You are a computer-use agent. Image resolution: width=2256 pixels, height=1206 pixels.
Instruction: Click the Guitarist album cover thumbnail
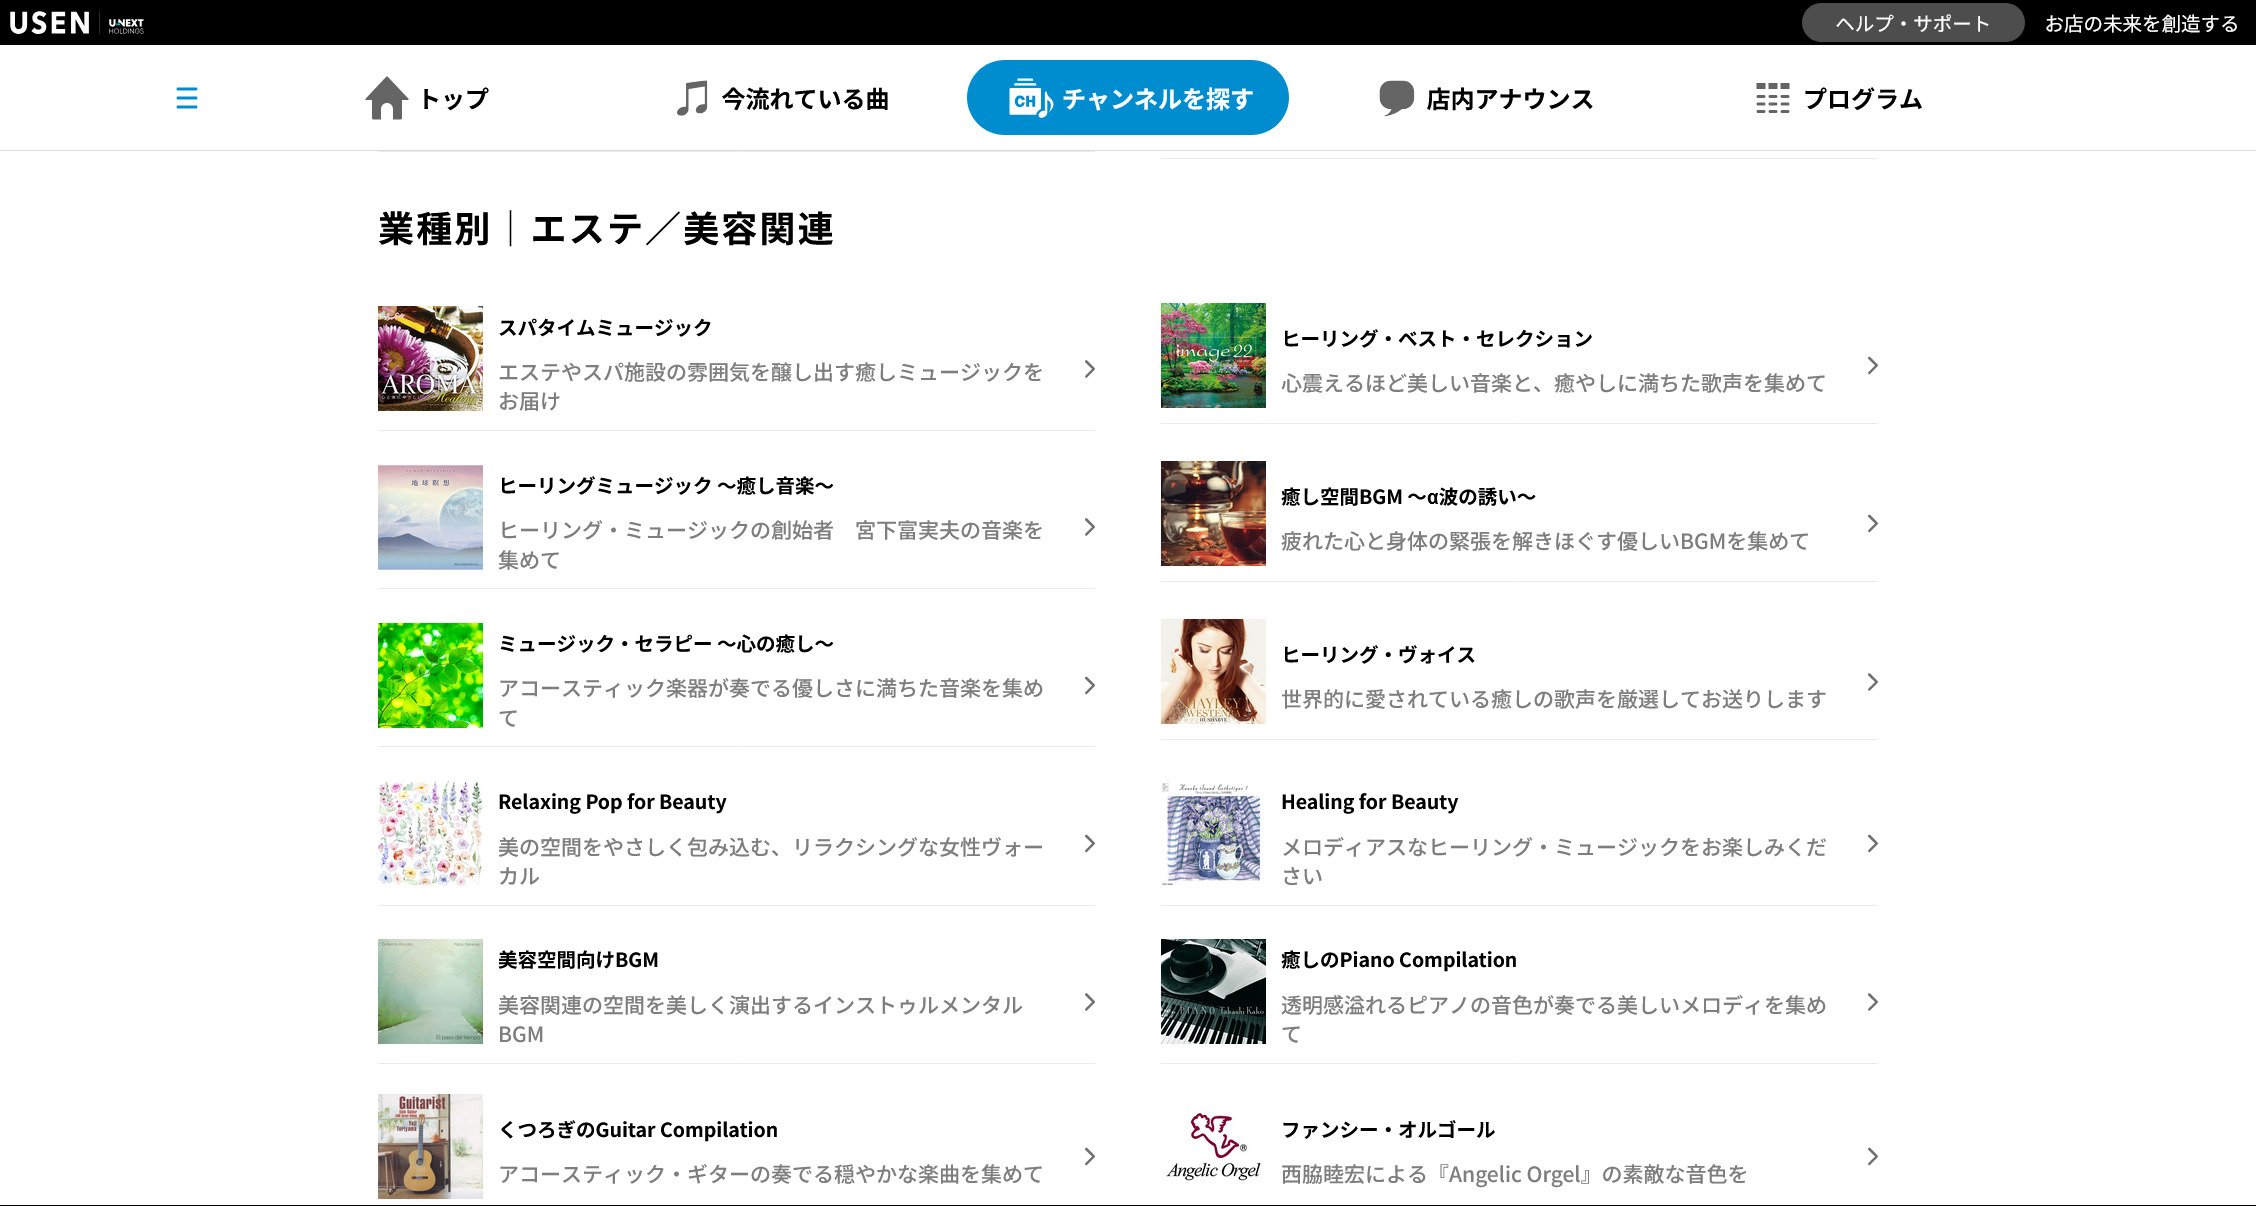point(430,1146)
